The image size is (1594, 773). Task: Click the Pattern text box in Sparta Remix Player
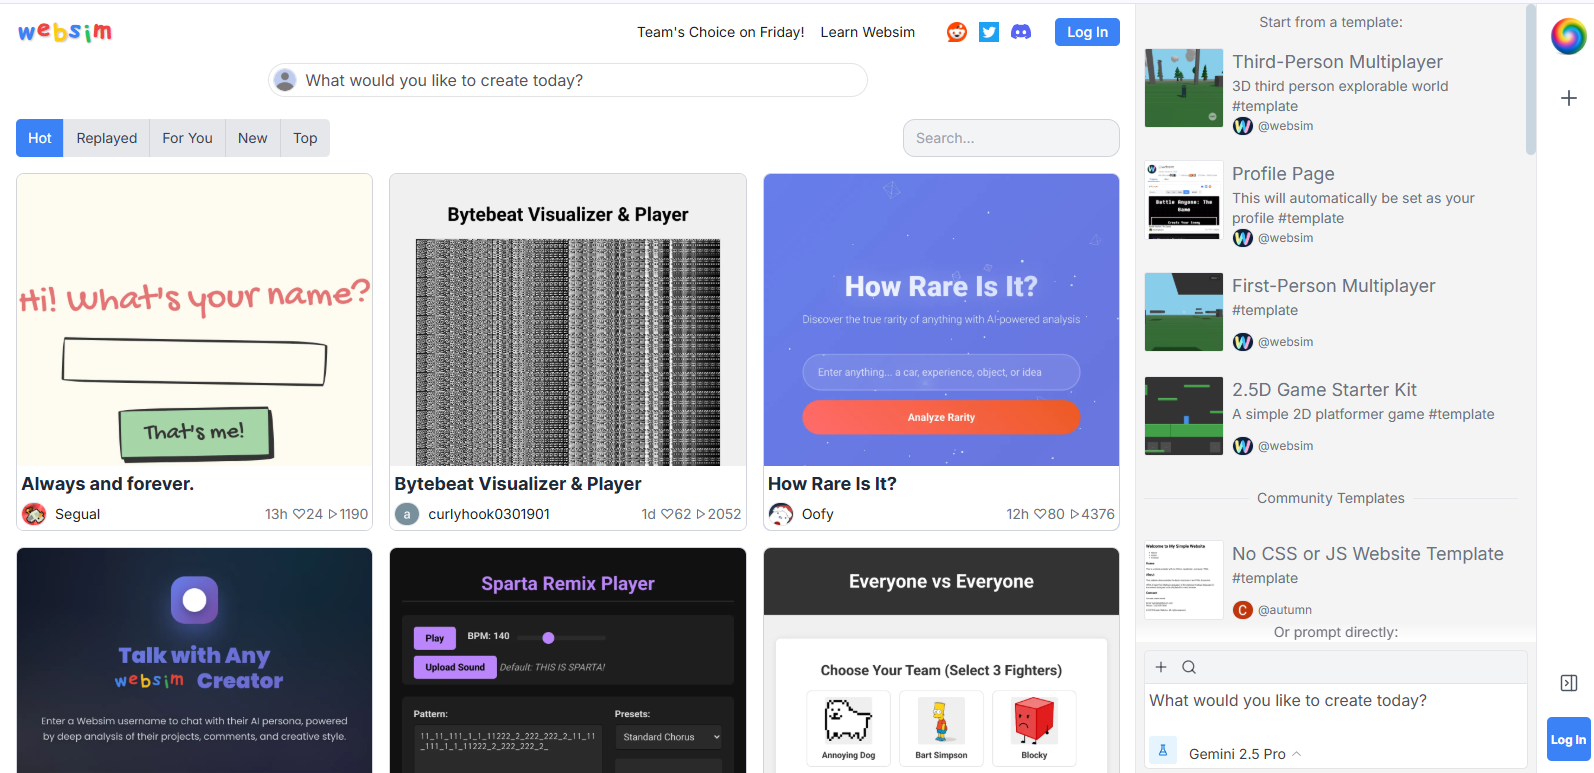(x=508, y=748)
